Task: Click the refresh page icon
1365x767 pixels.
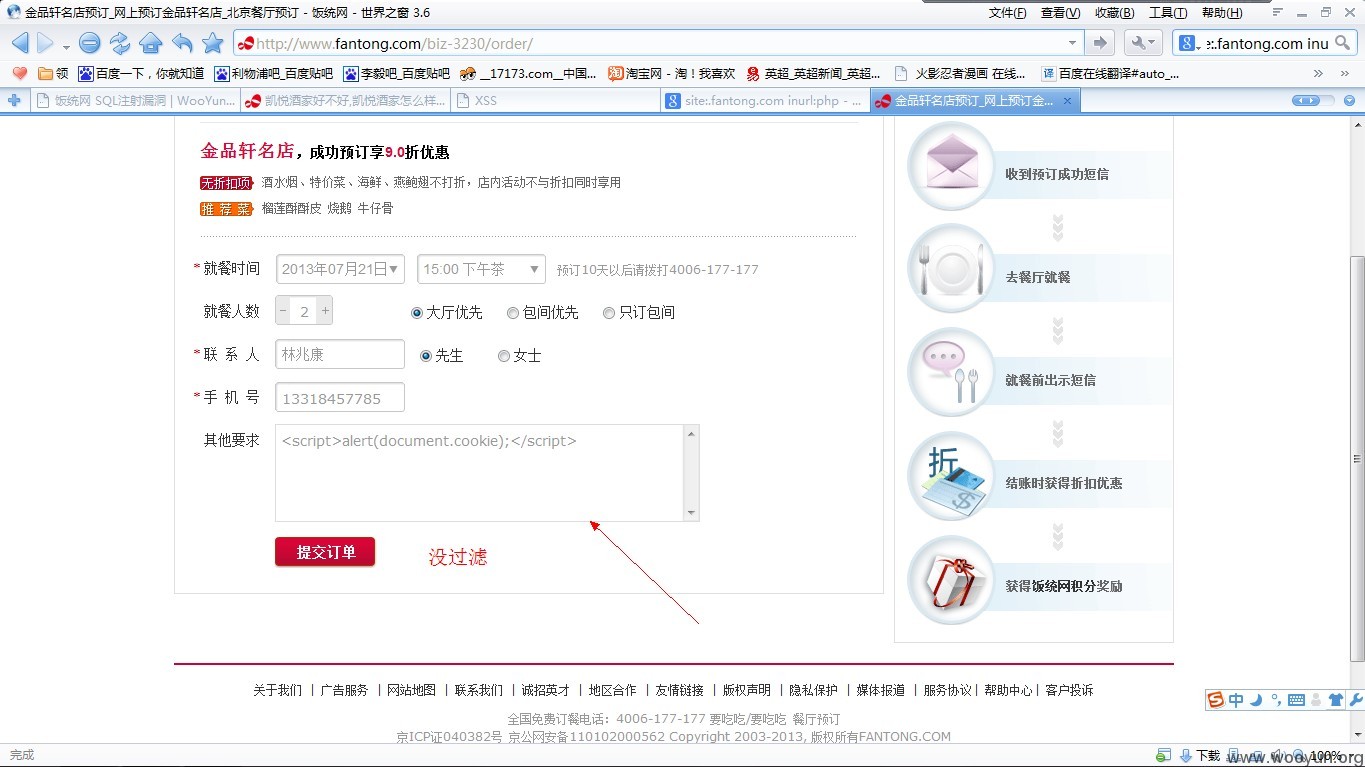Action: point(120,43)
